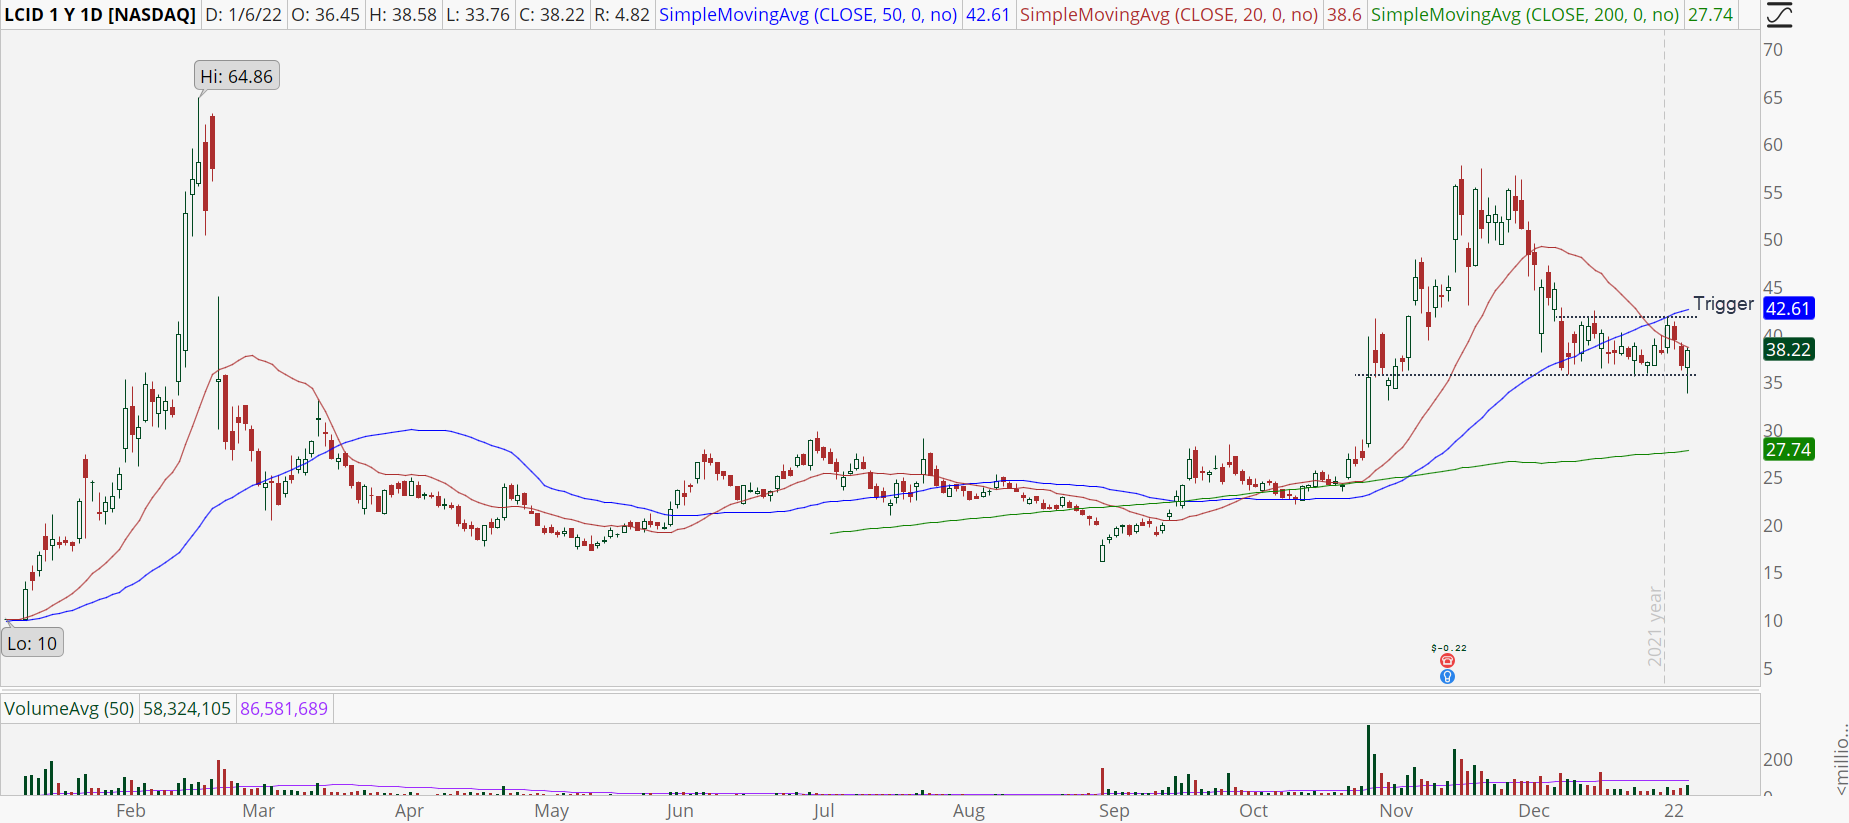Screen dimensions: 1849x823
Task: Click the green 27.74 price bubble
Action: point(1789,450)
